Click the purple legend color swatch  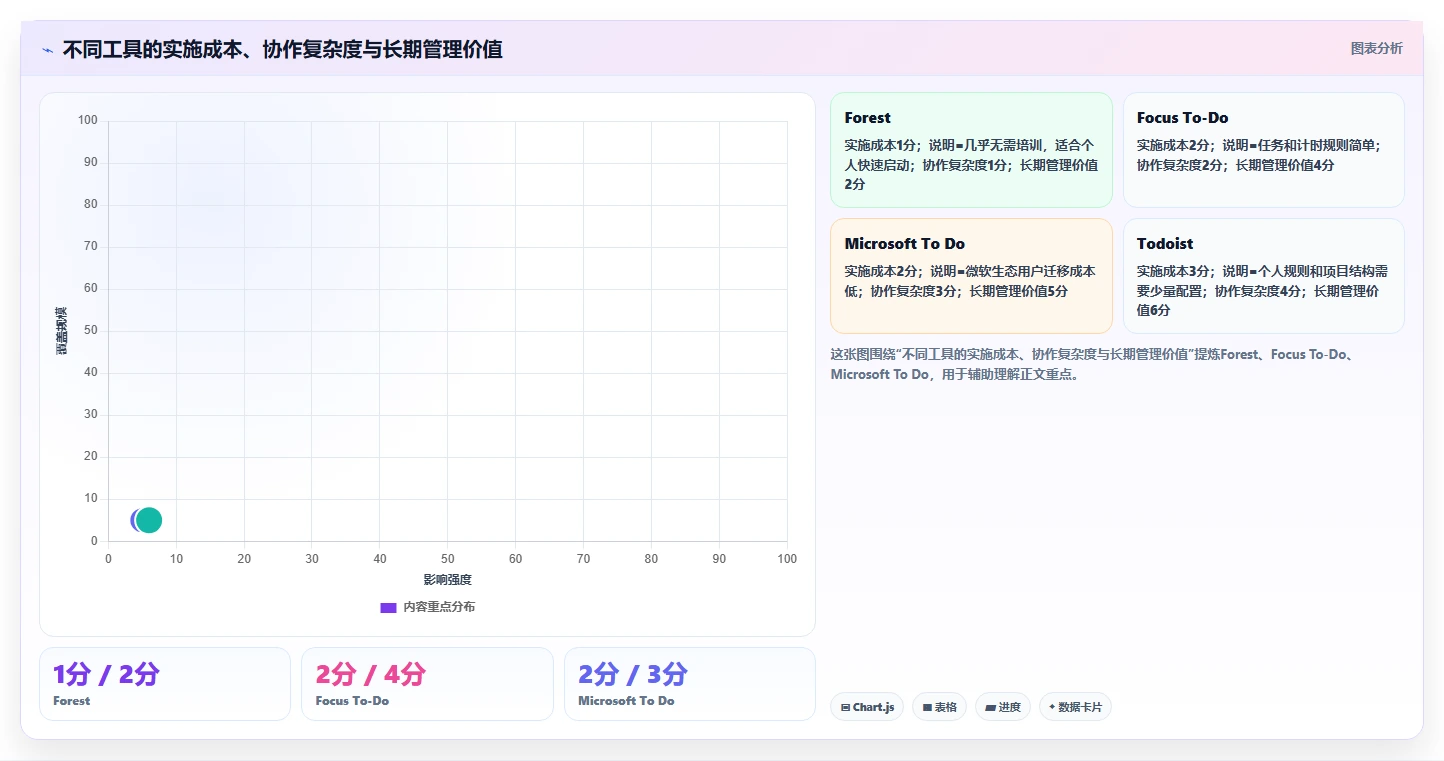pos(388,607)
